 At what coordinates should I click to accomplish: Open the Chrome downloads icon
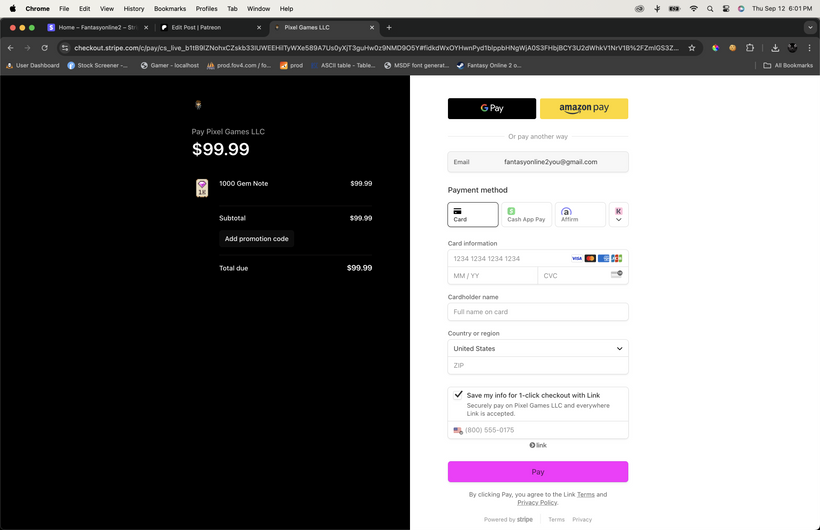tap(775, 48)
